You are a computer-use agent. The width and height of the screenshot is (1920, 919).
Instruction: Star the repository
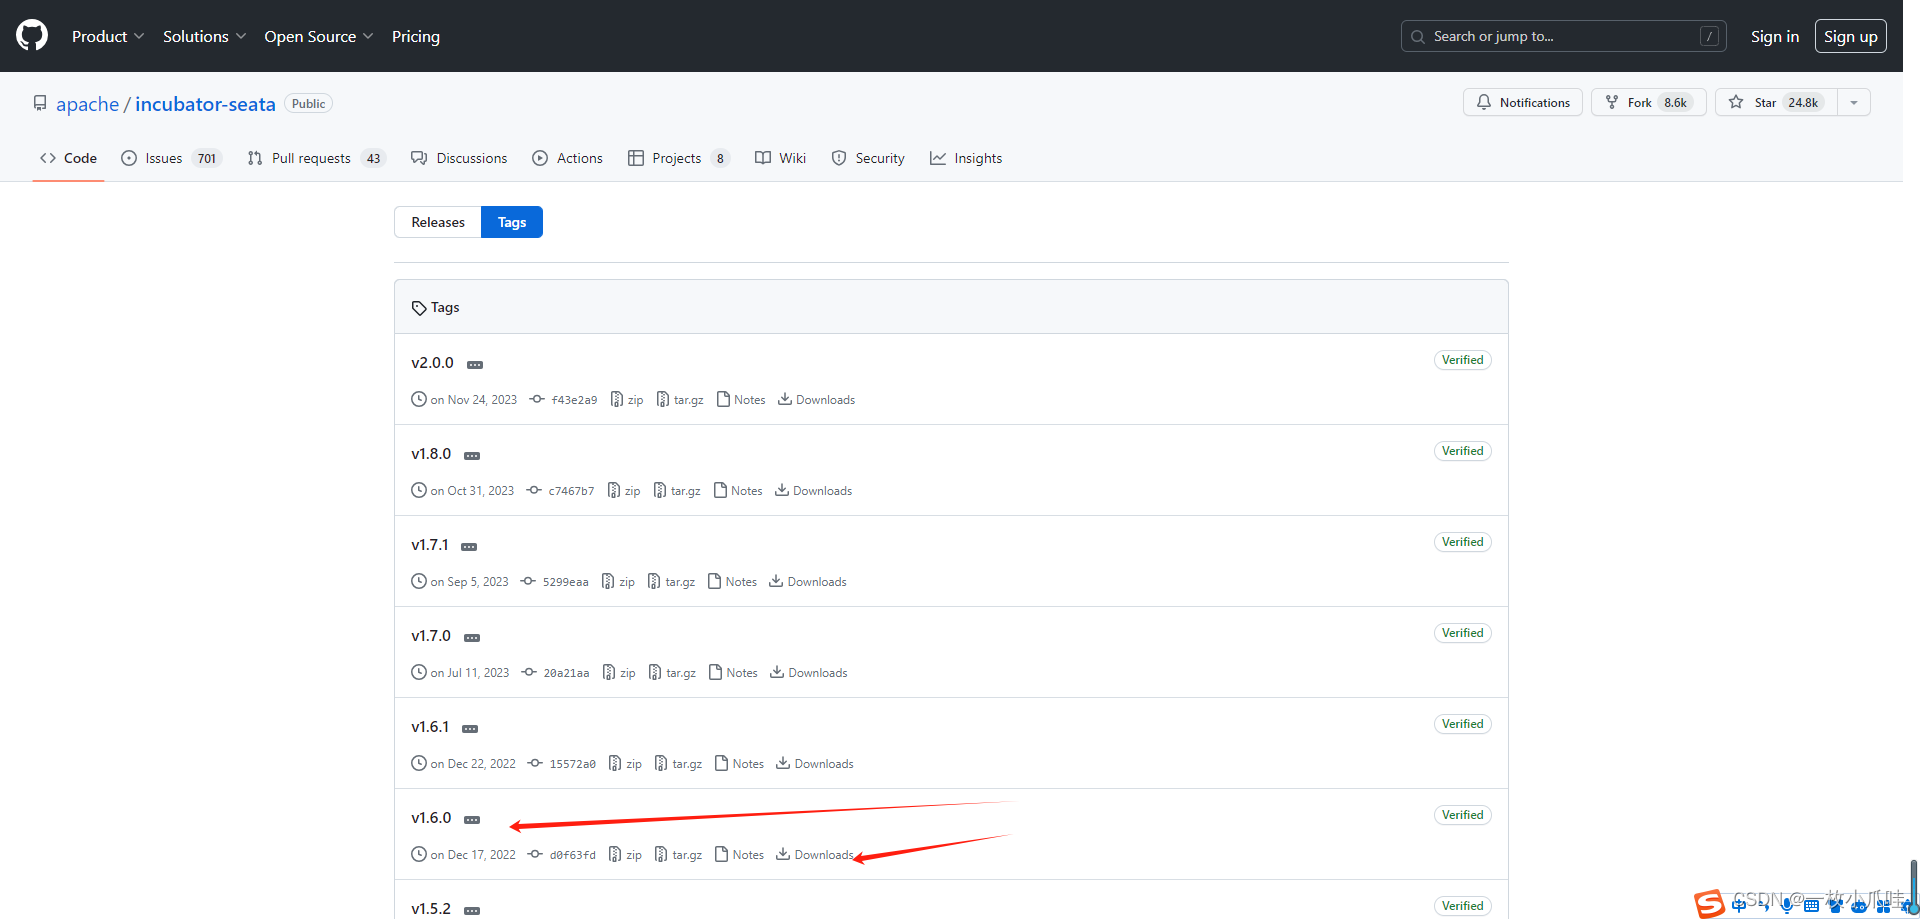click(x=1776, y=102)
